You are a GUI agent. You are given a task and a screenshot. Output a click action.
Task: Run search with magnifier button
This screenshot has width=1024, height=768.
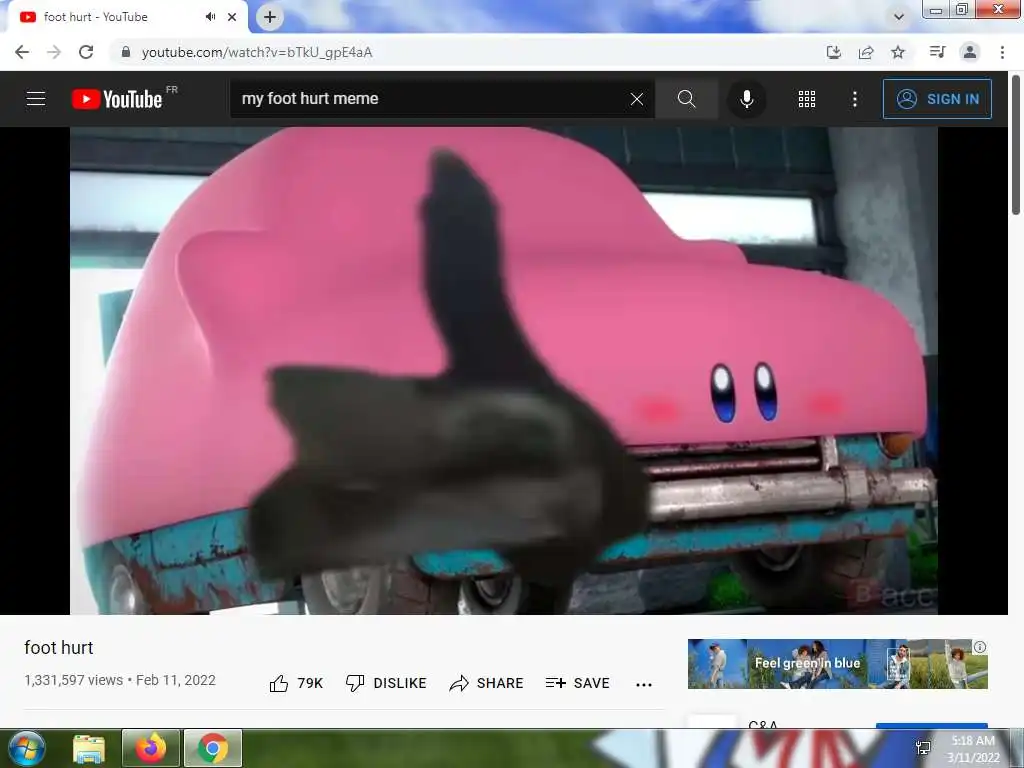click(x=686, y=99)
